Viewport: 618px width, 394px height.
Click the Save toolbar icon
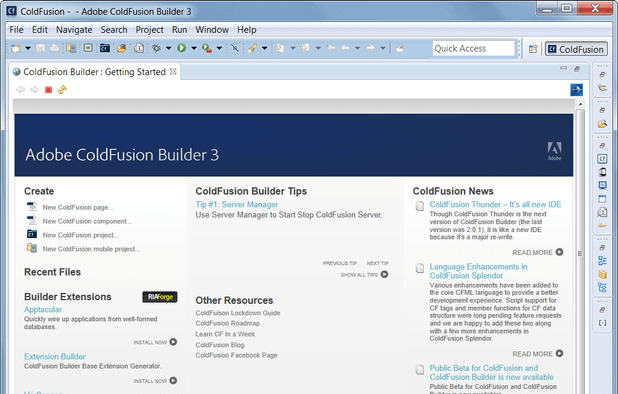[41, 48]
